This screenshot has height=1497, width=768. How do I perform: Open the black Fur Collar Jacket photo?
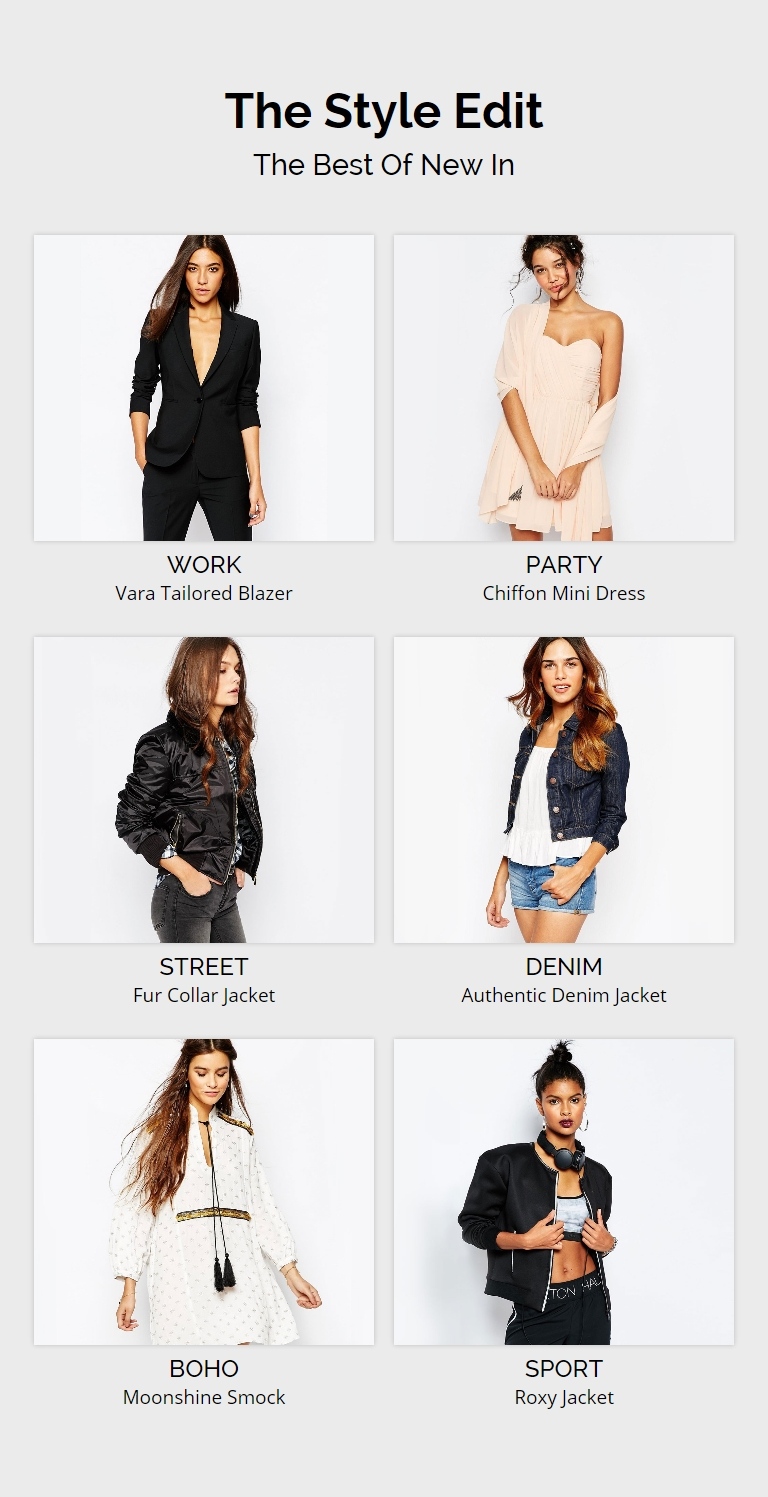pos(204,790)
